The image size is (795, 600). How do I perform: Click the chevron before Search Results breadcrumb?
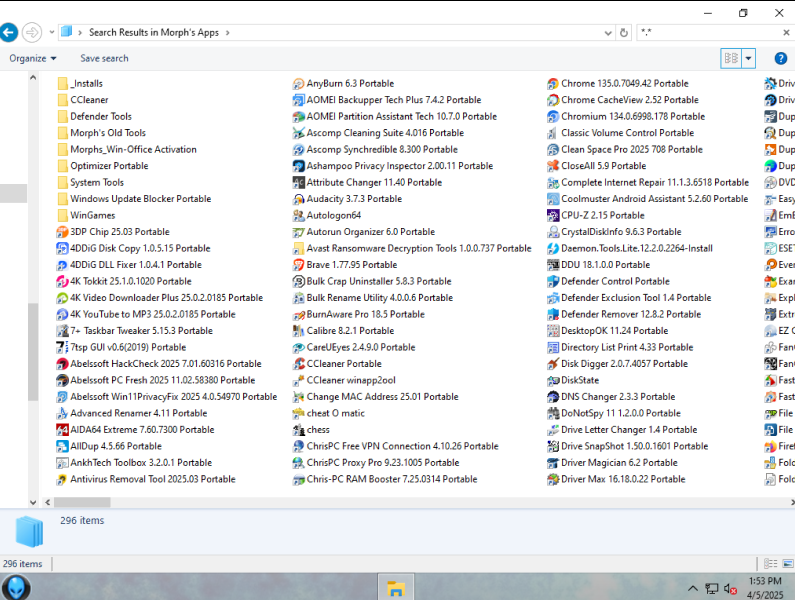coord(80,33)
